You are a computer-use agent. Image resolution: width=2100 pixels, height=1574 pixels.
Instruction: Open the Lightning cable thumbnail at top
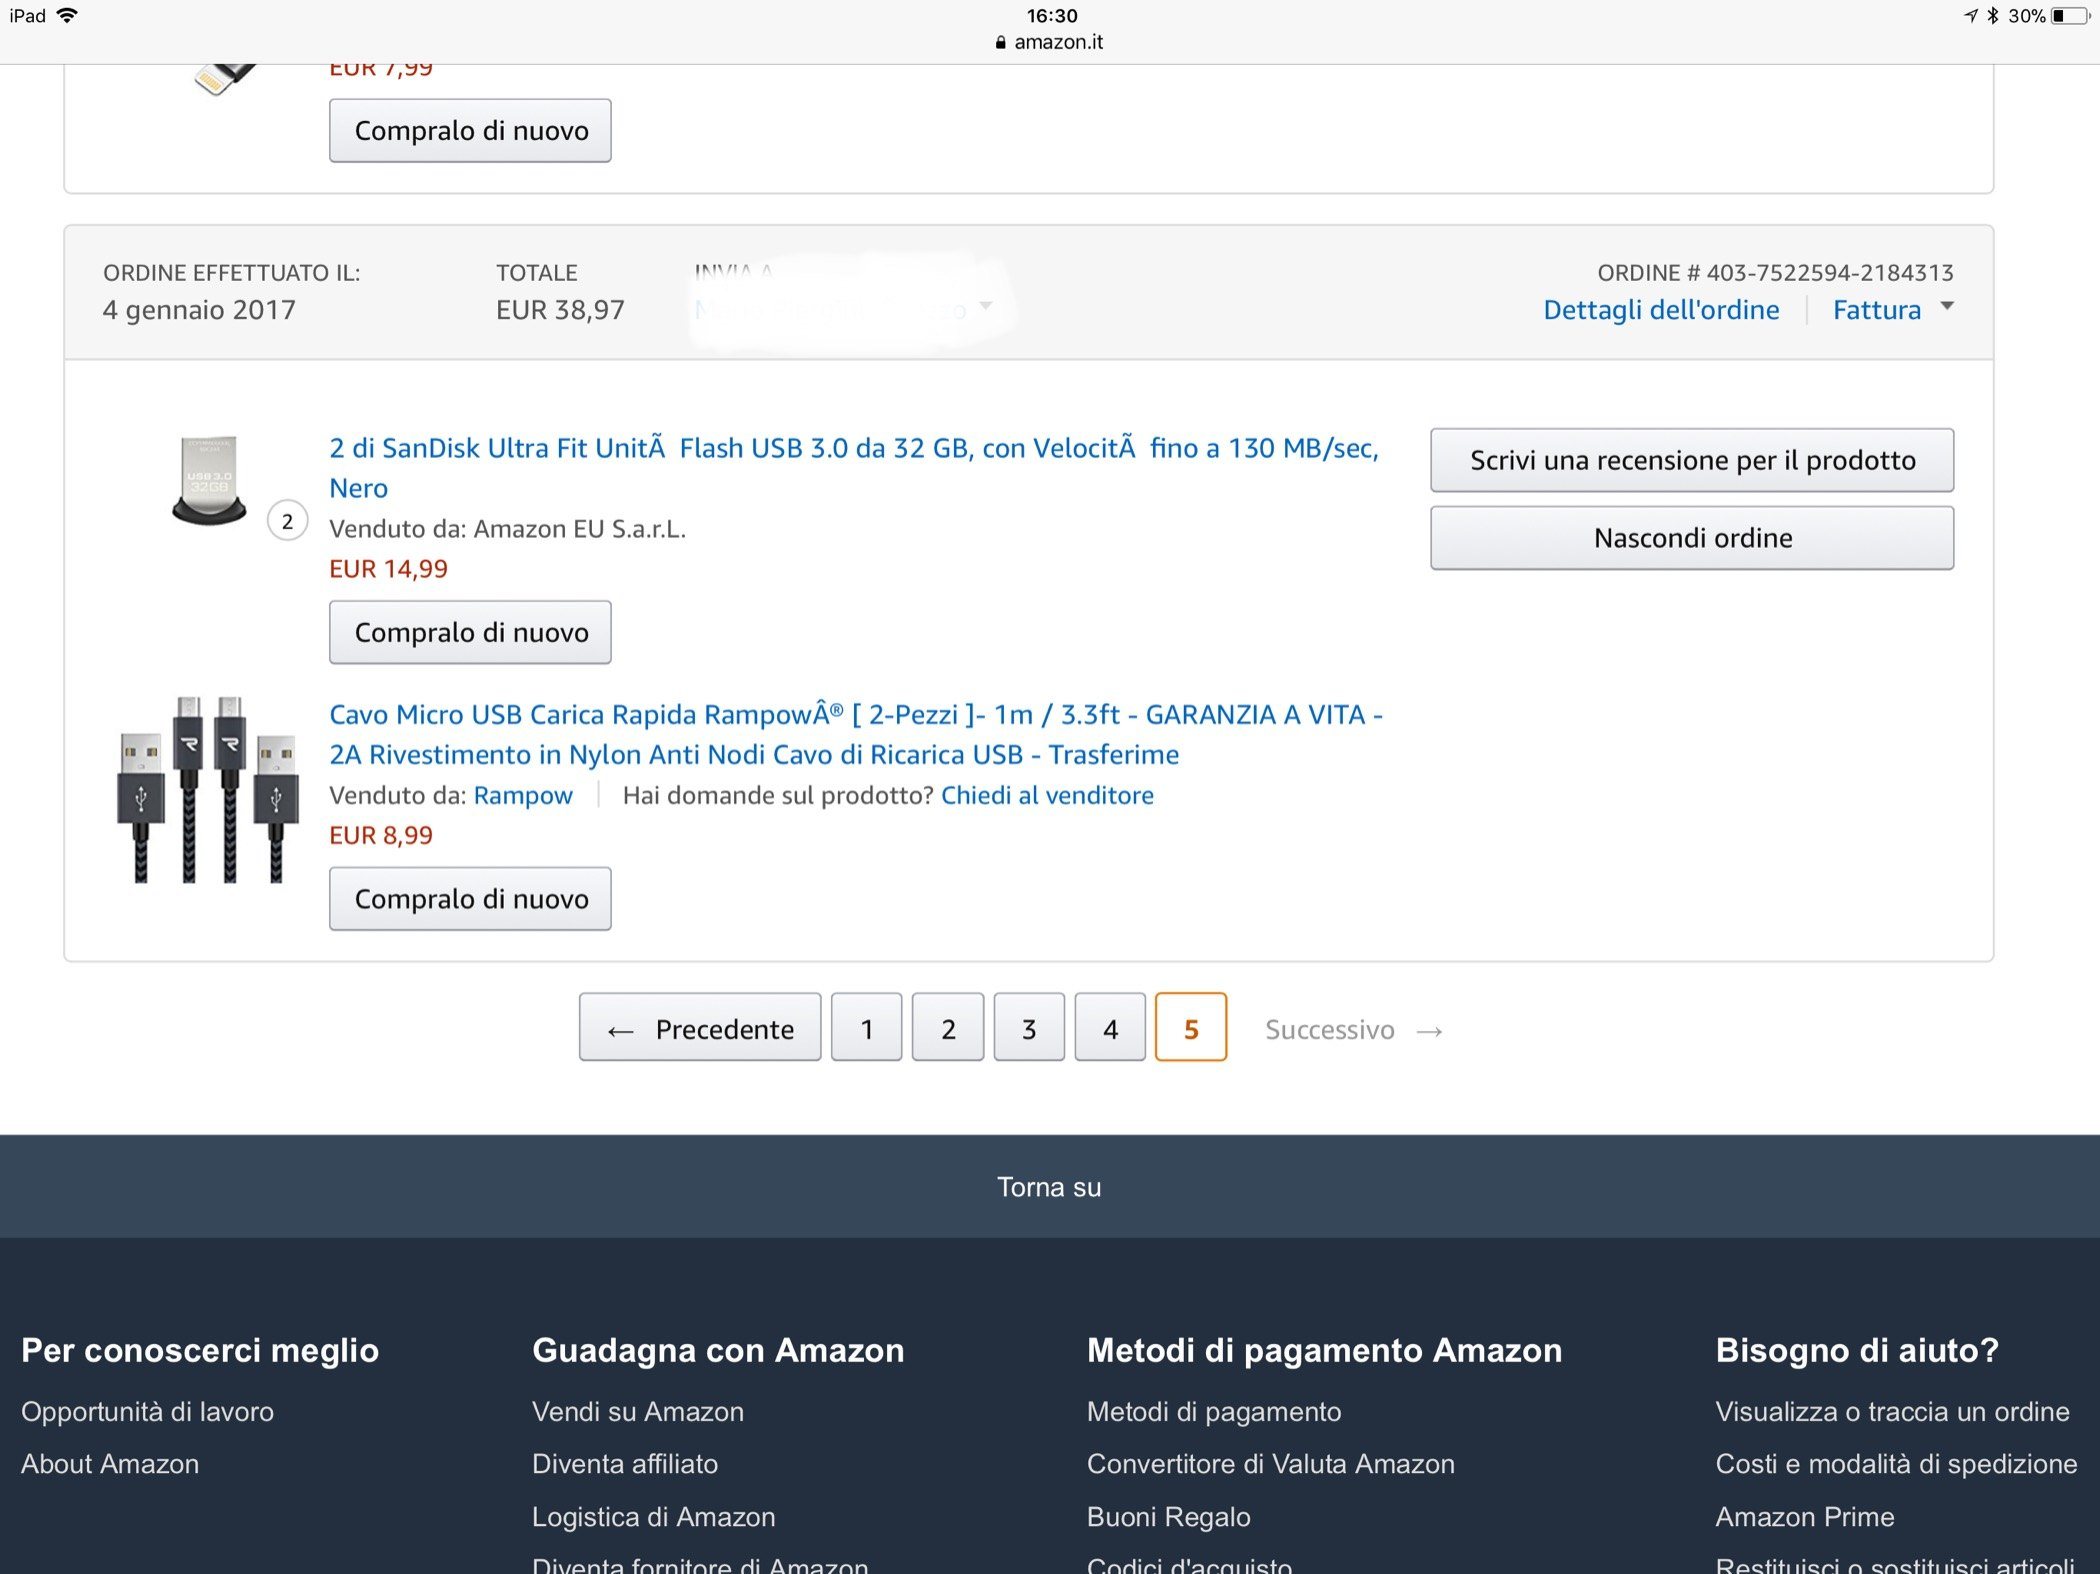pyautogui.click(x=224, y=78)
